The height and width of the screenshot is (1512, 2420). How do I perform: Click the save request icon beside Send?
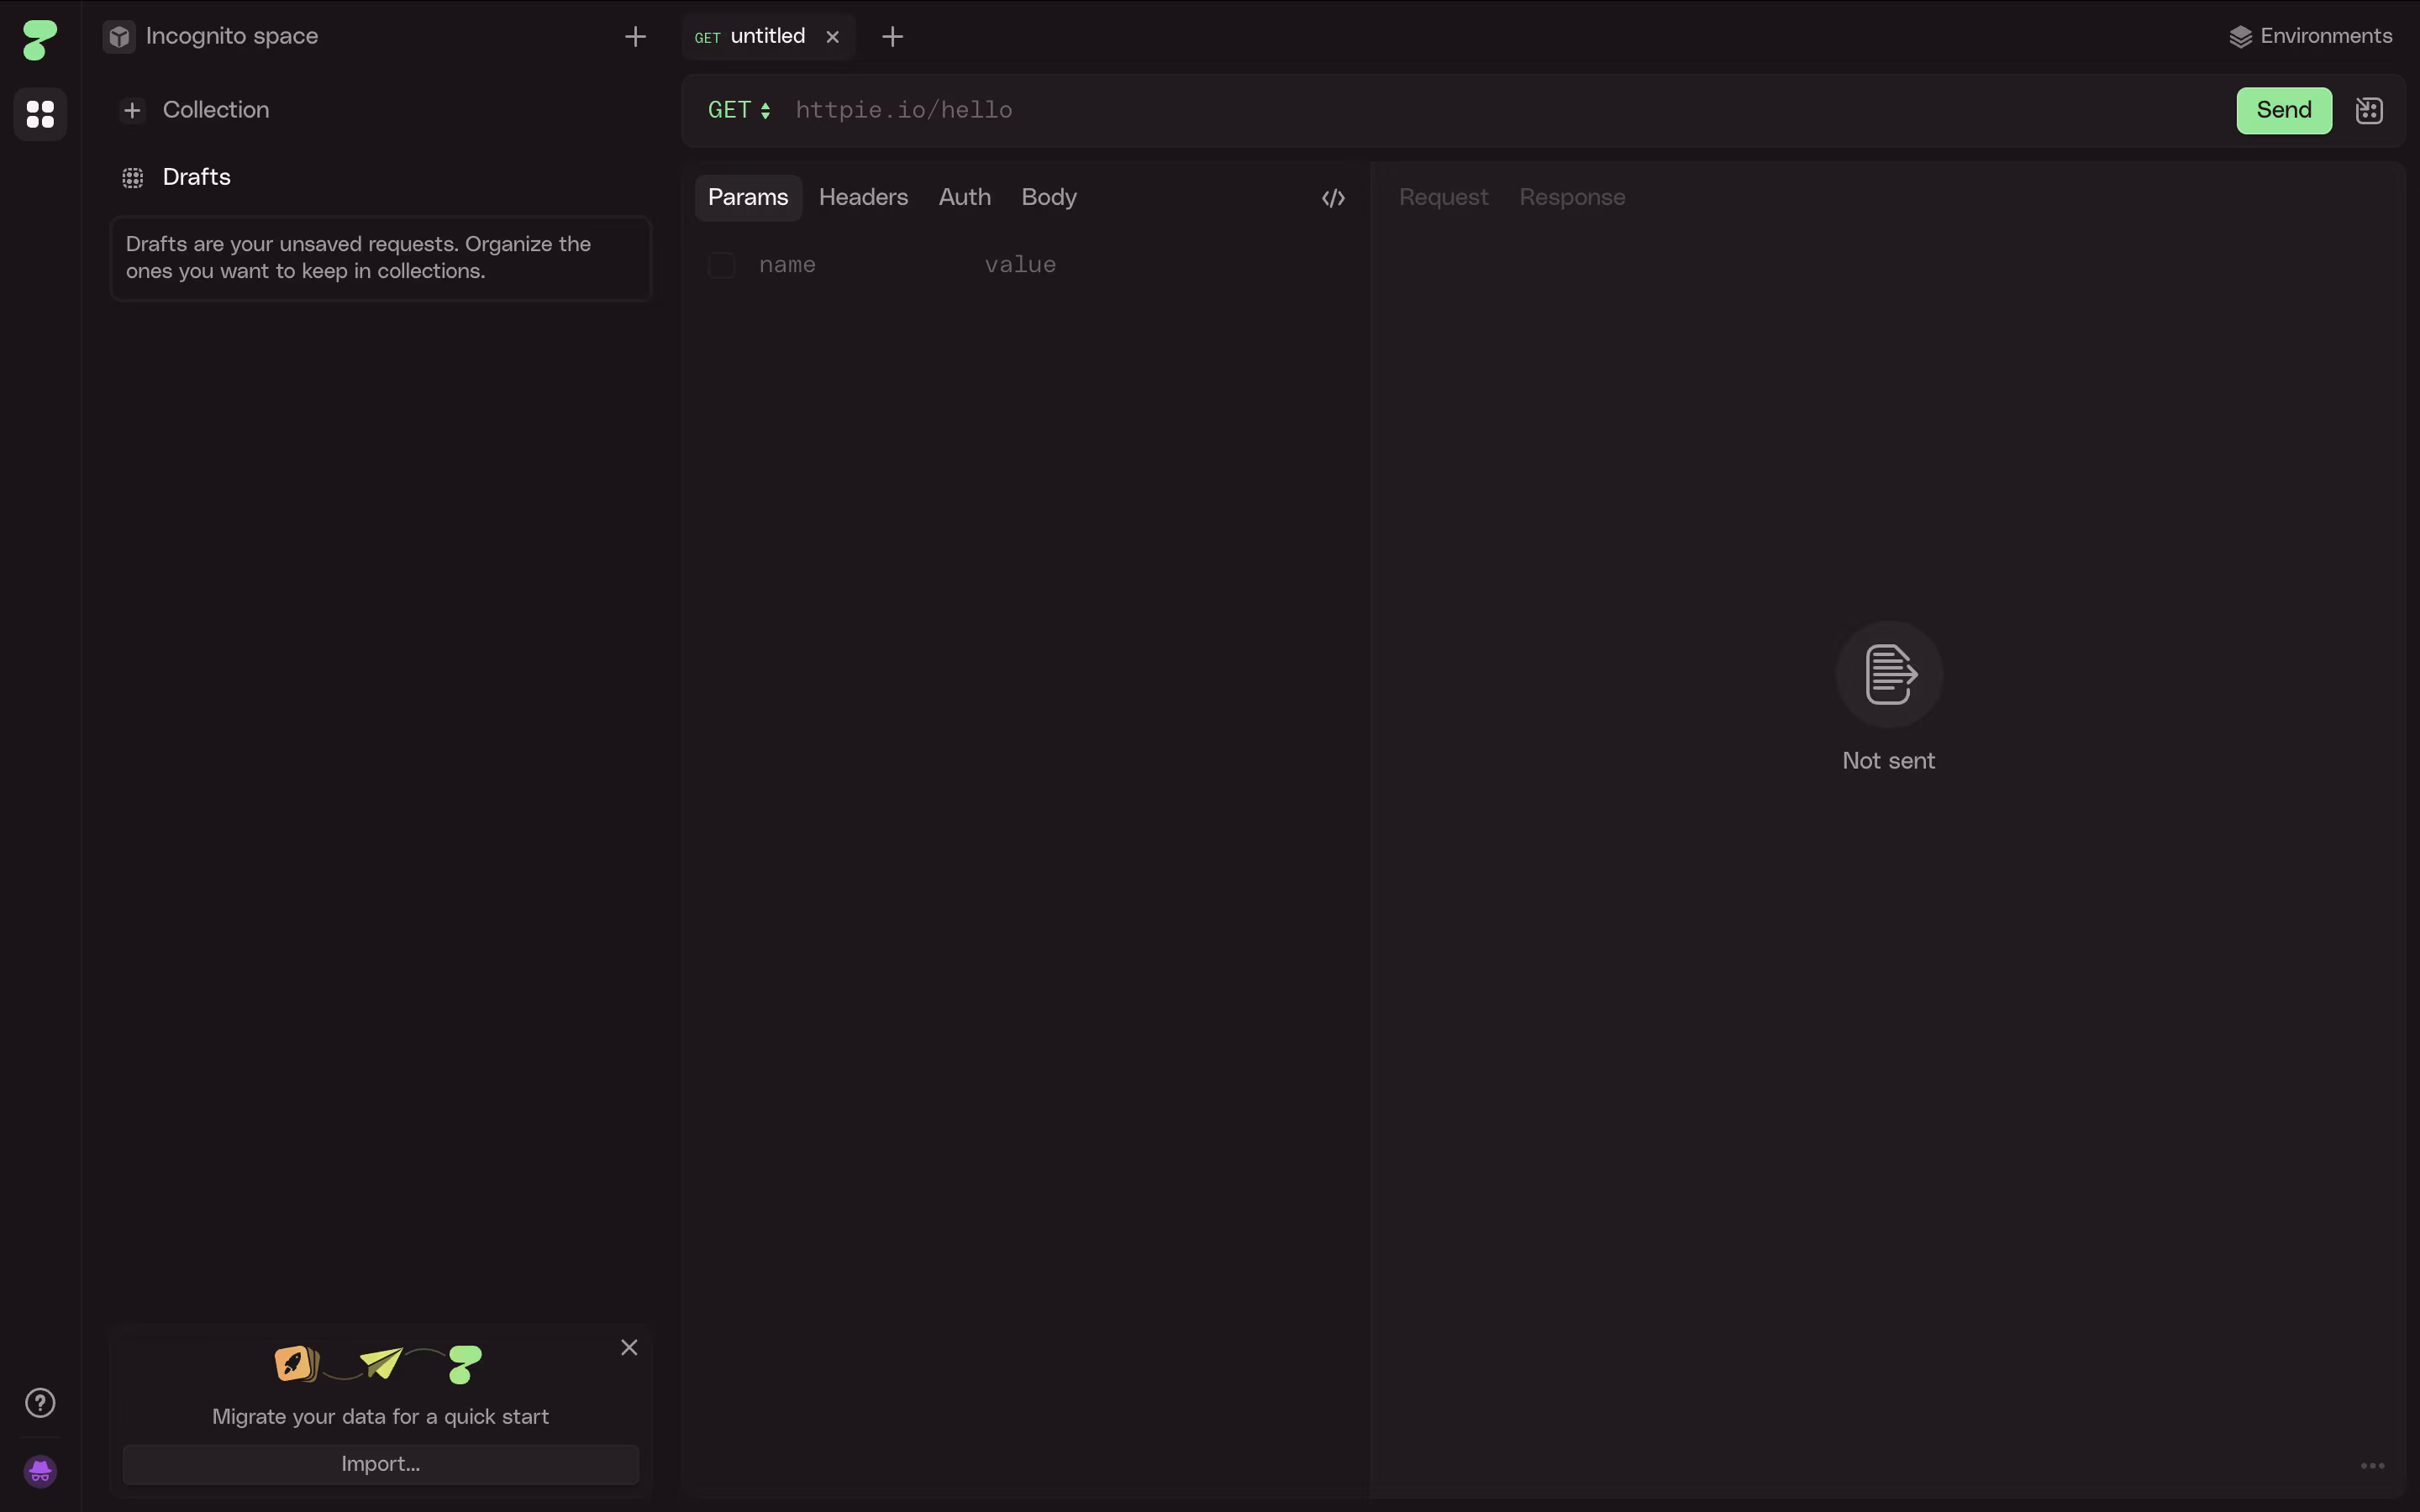click(2369, 110)
